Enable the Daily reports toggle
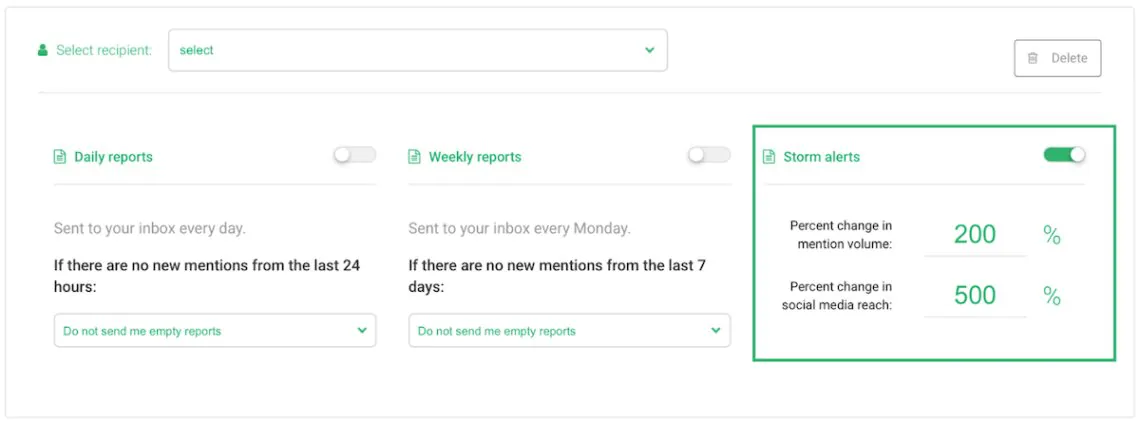 click(x=355, y=155)
